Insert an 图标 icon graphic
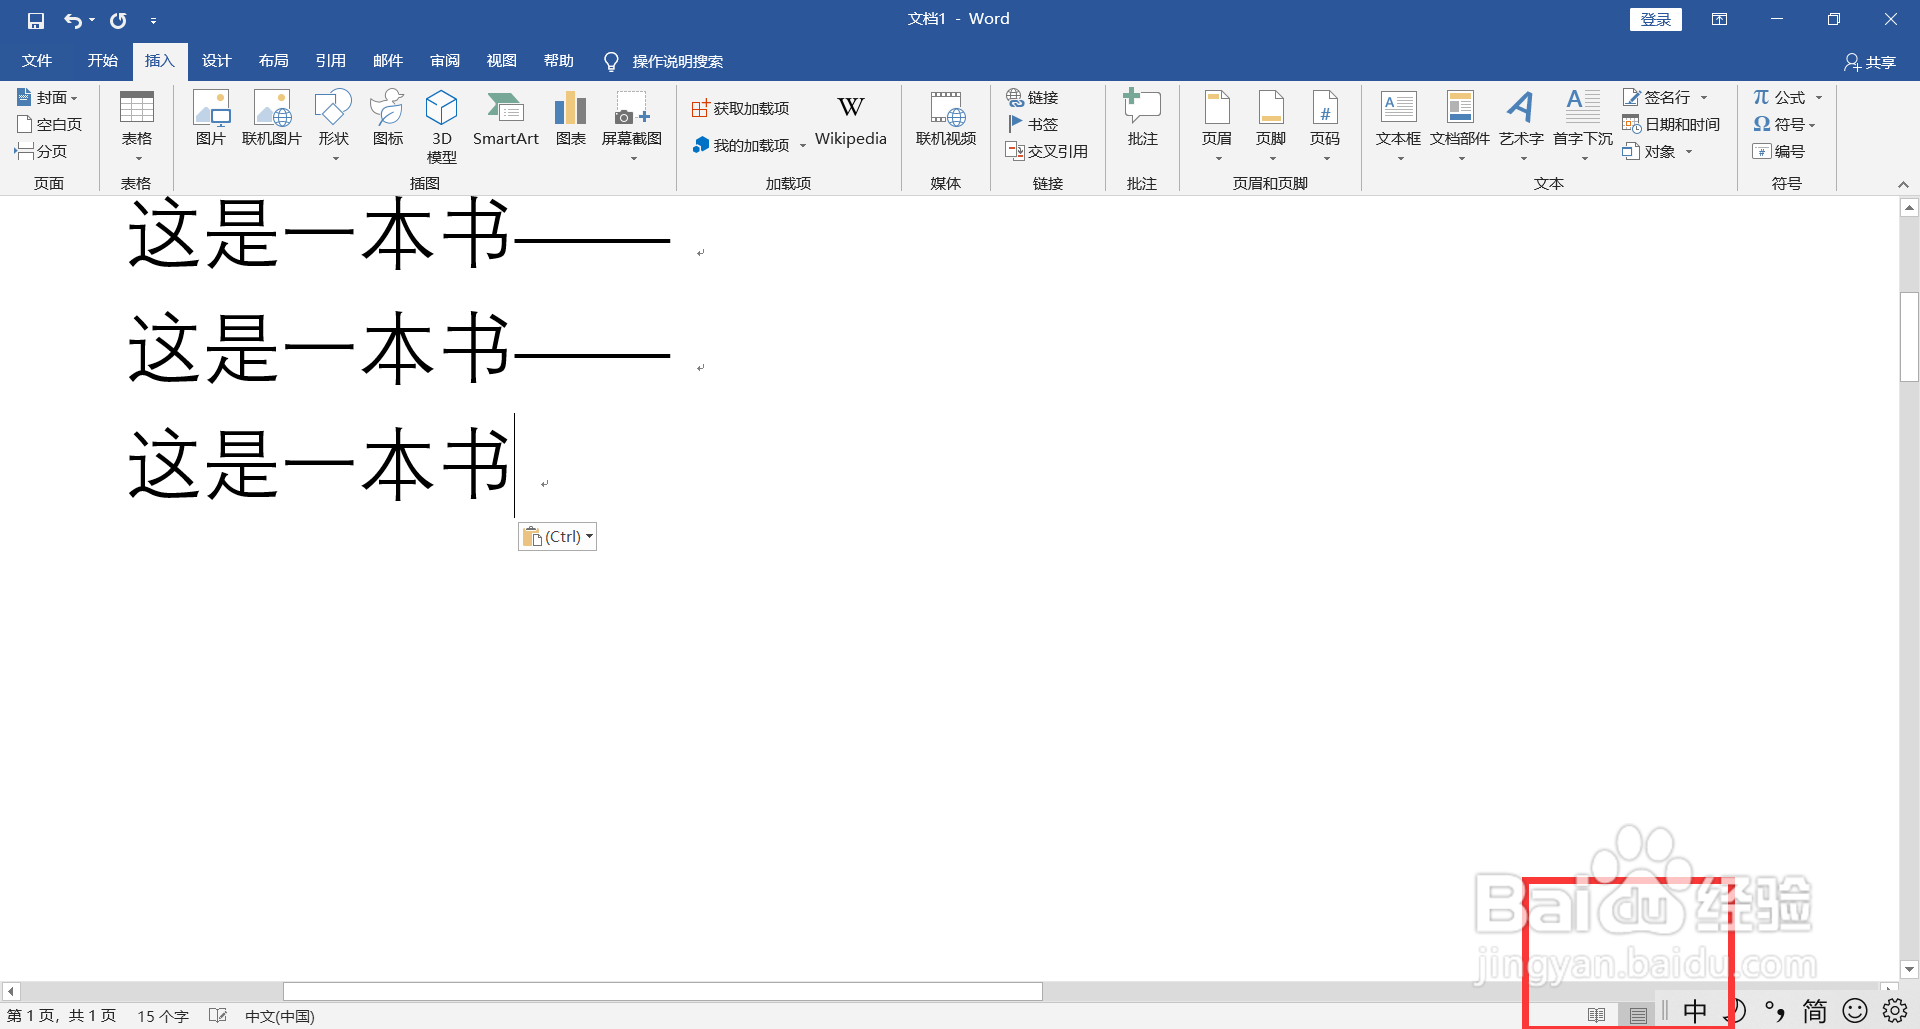This screenshot has height=1029, width=1920. (x=387, y=118)
